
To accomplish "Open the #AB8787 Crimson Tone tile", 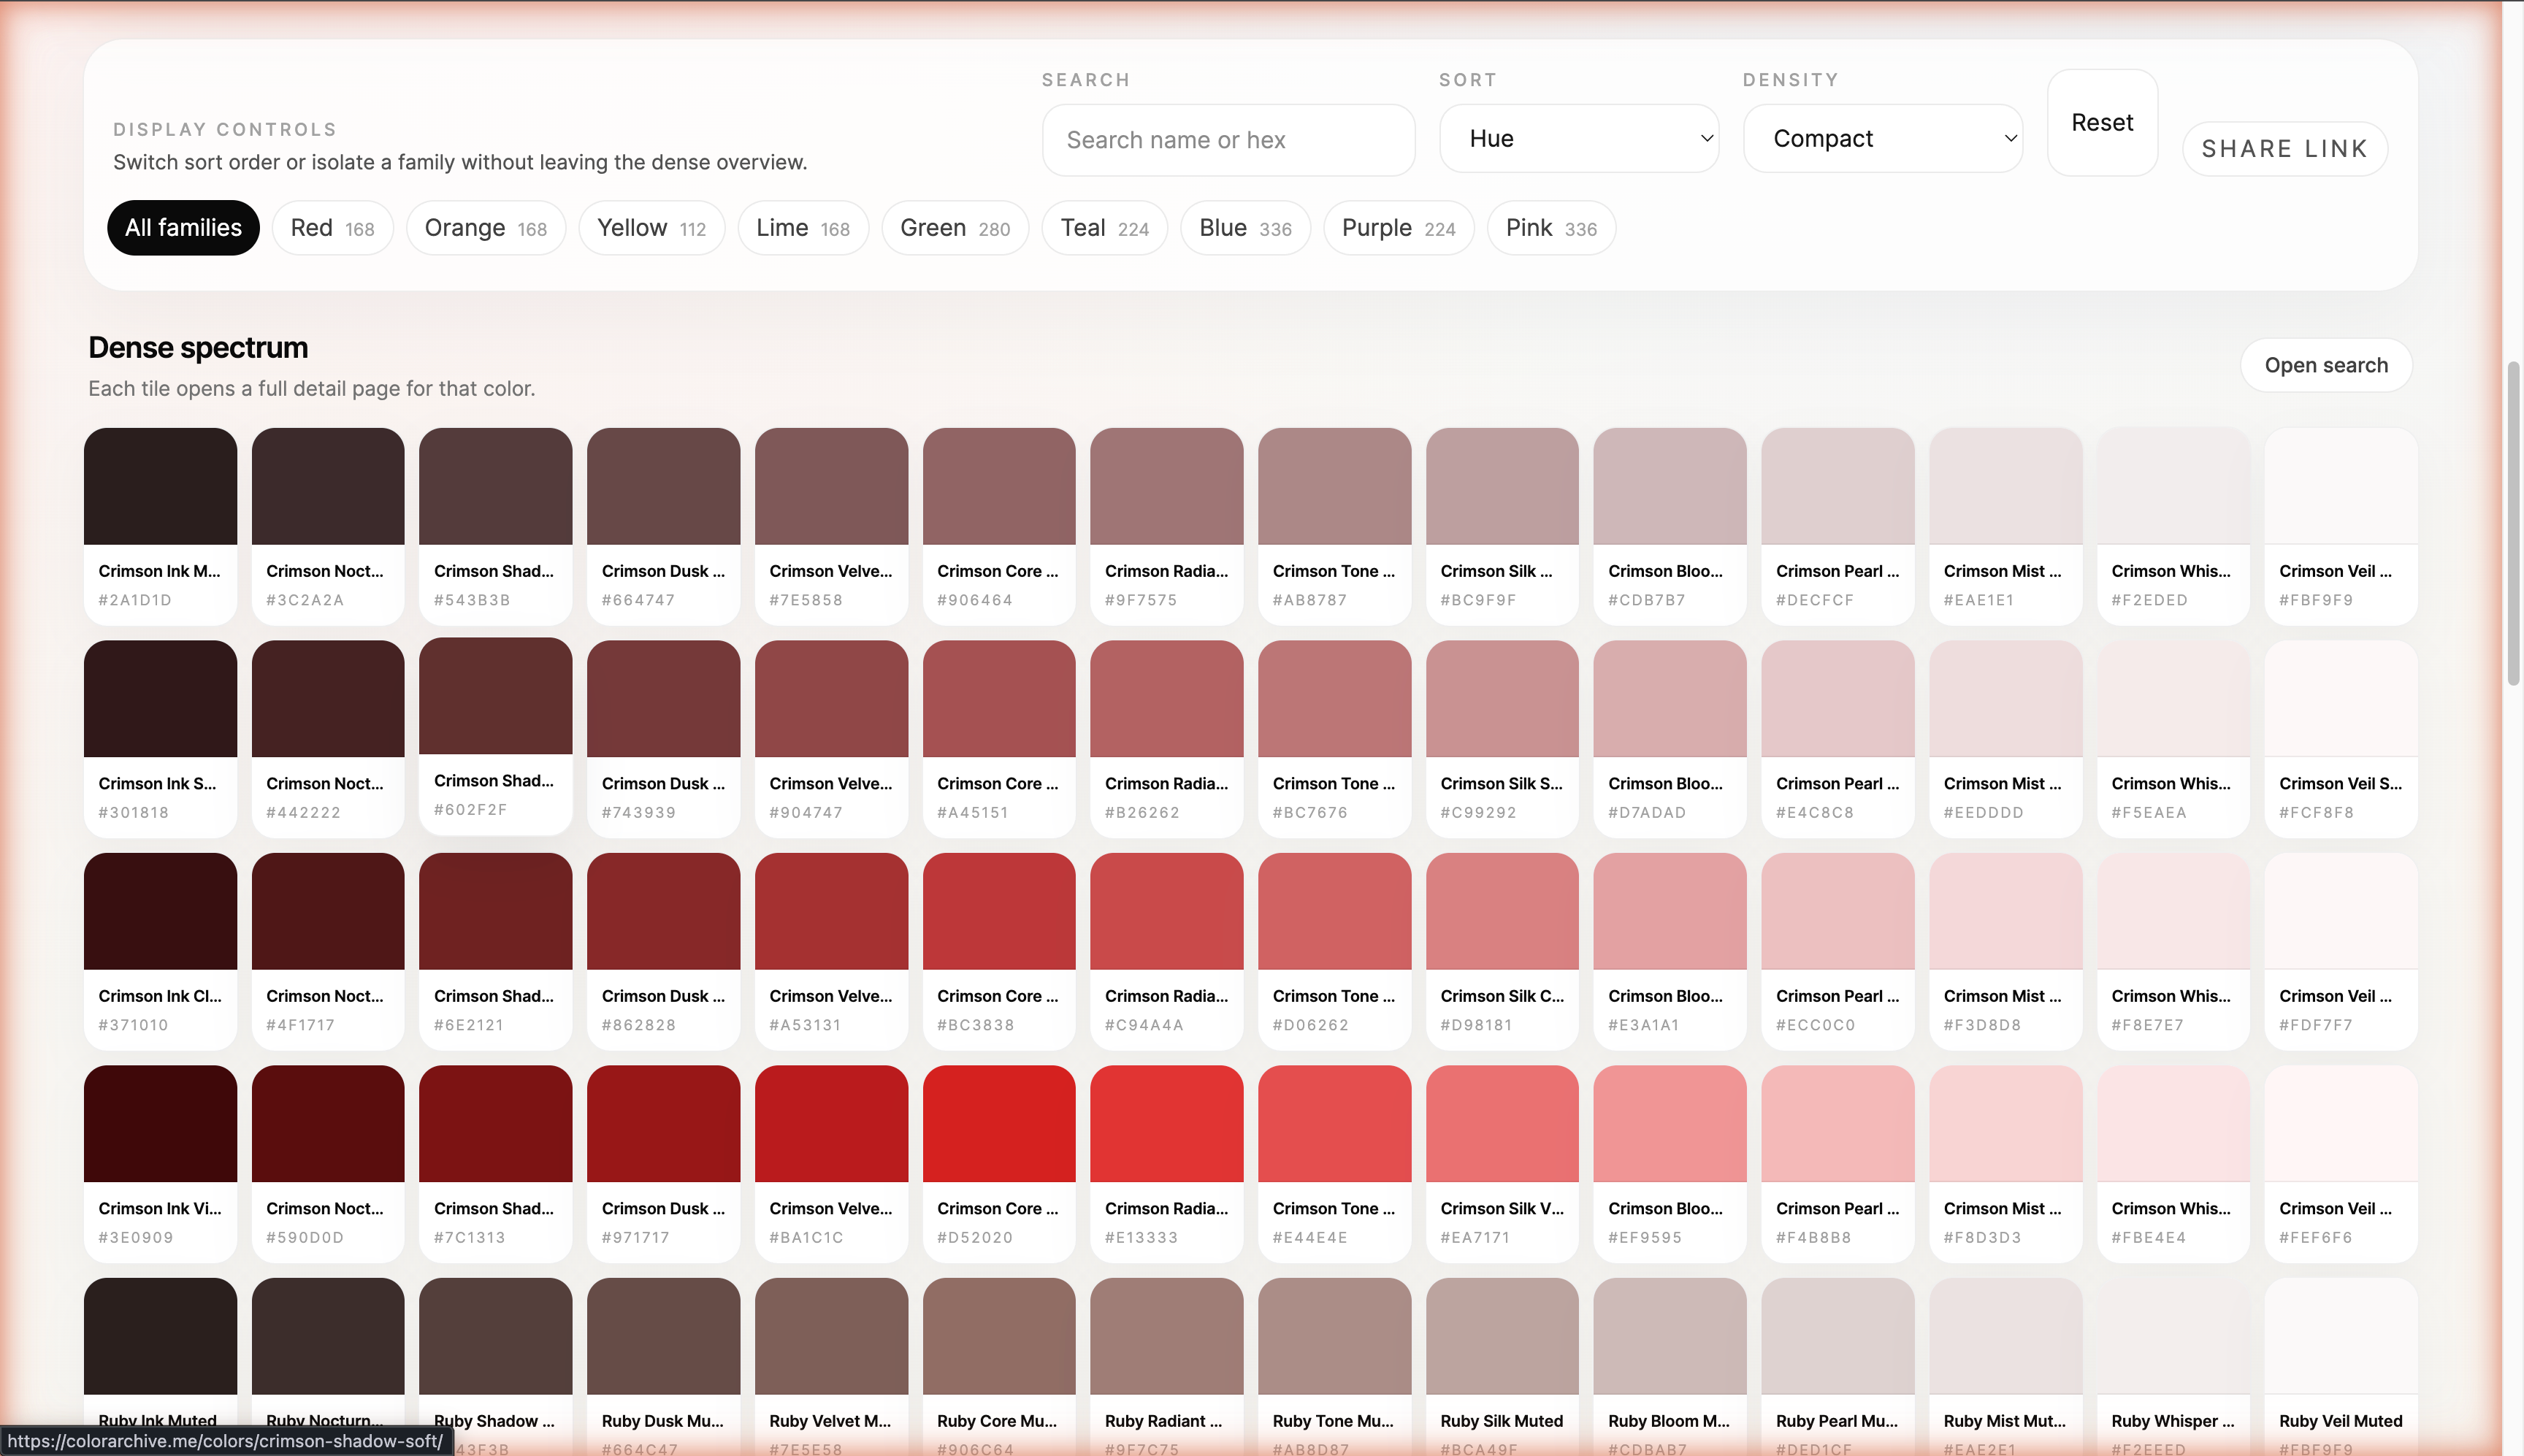I will pos(1334,526).
